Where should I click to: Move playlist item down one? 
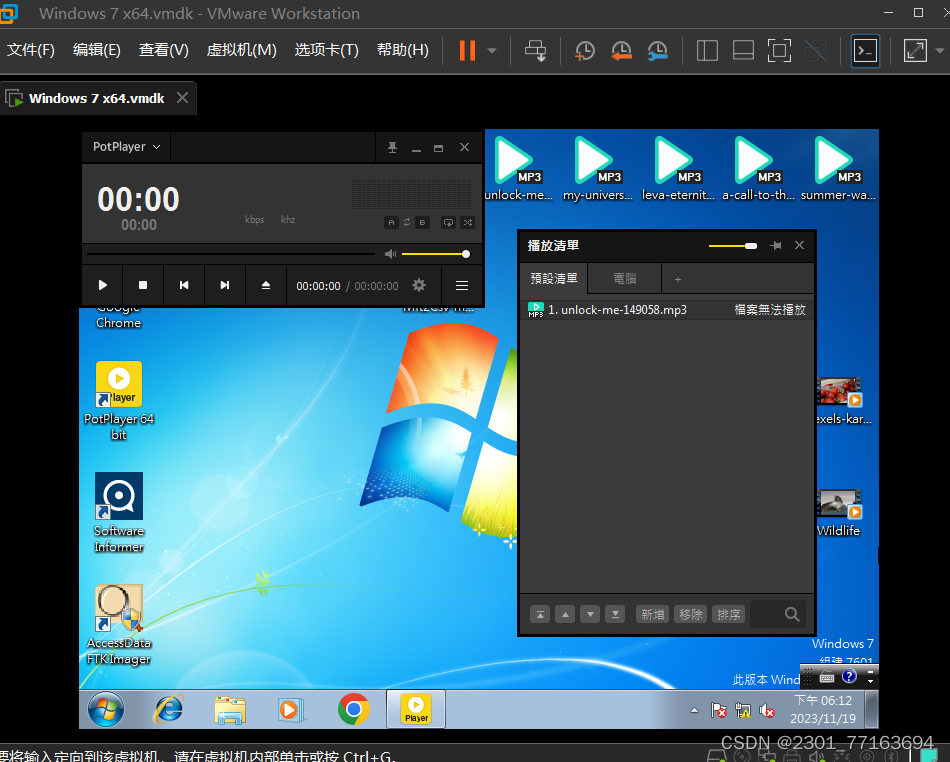[x=590, y=614]
